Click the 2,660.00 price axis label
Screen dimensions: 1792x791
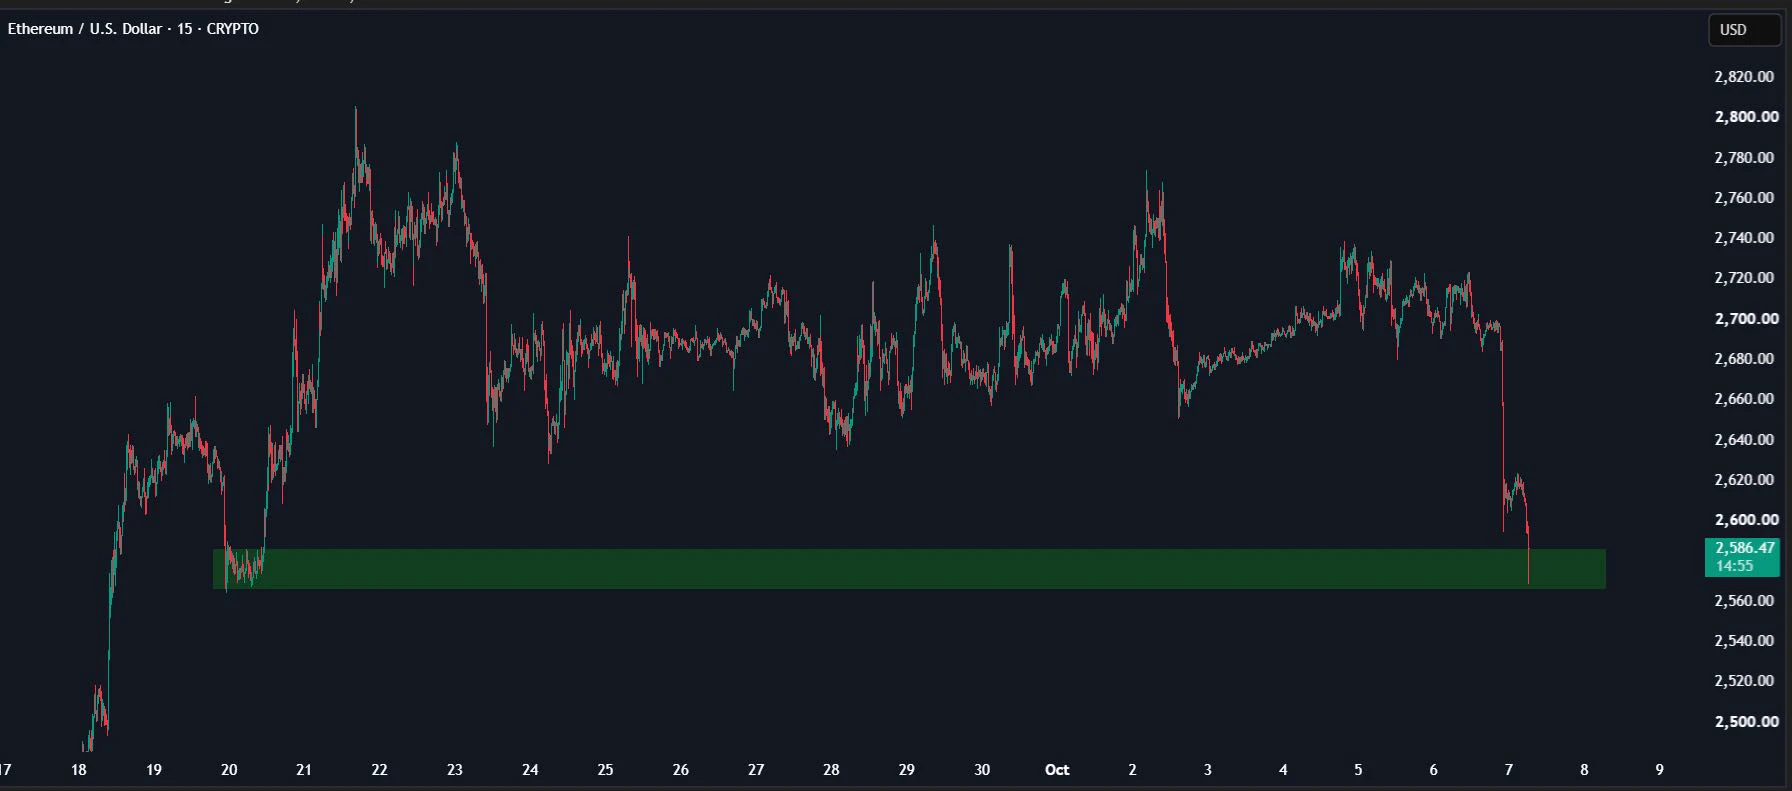(x=1745, y=399)
